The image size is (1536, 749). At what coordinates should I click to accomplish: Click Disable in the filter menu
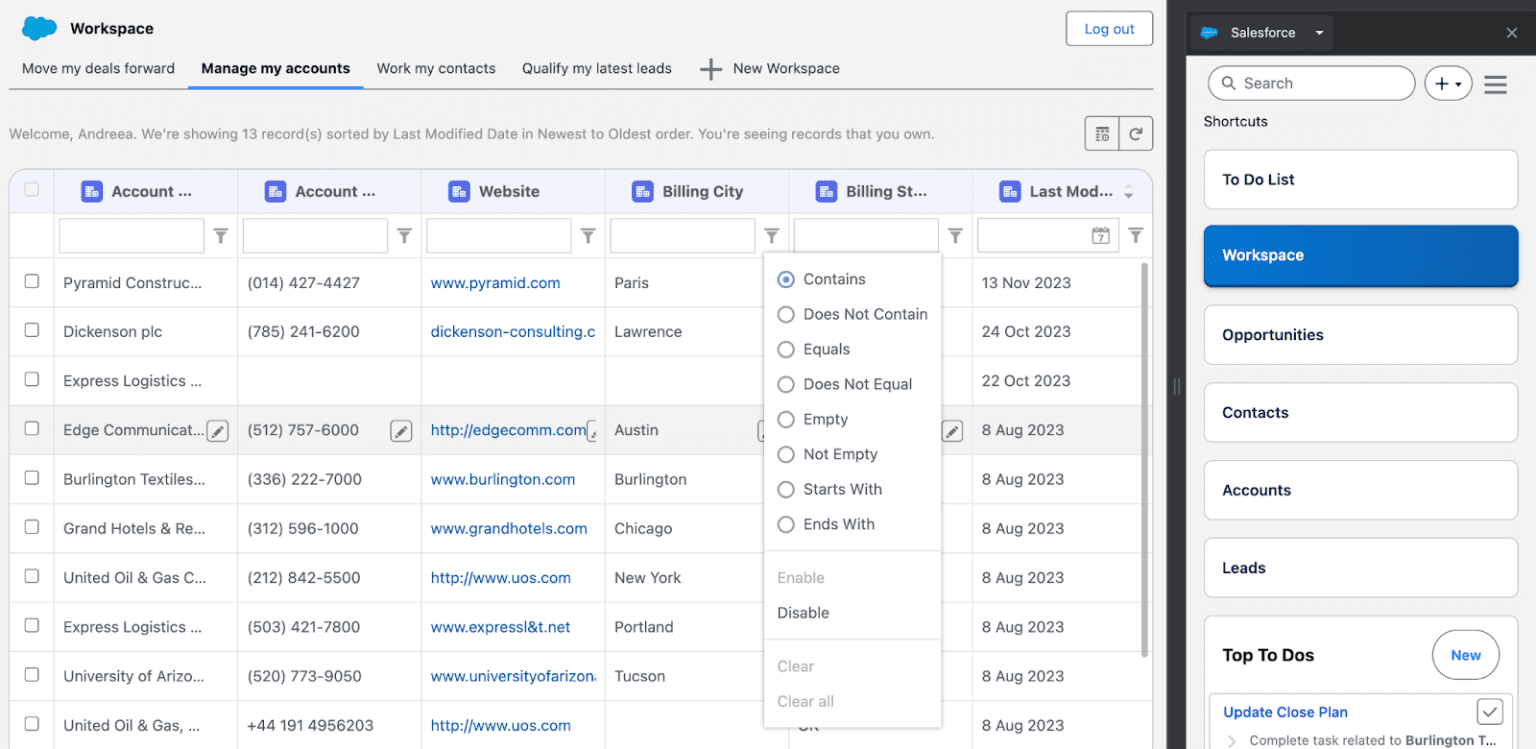(x=803, y=613)
